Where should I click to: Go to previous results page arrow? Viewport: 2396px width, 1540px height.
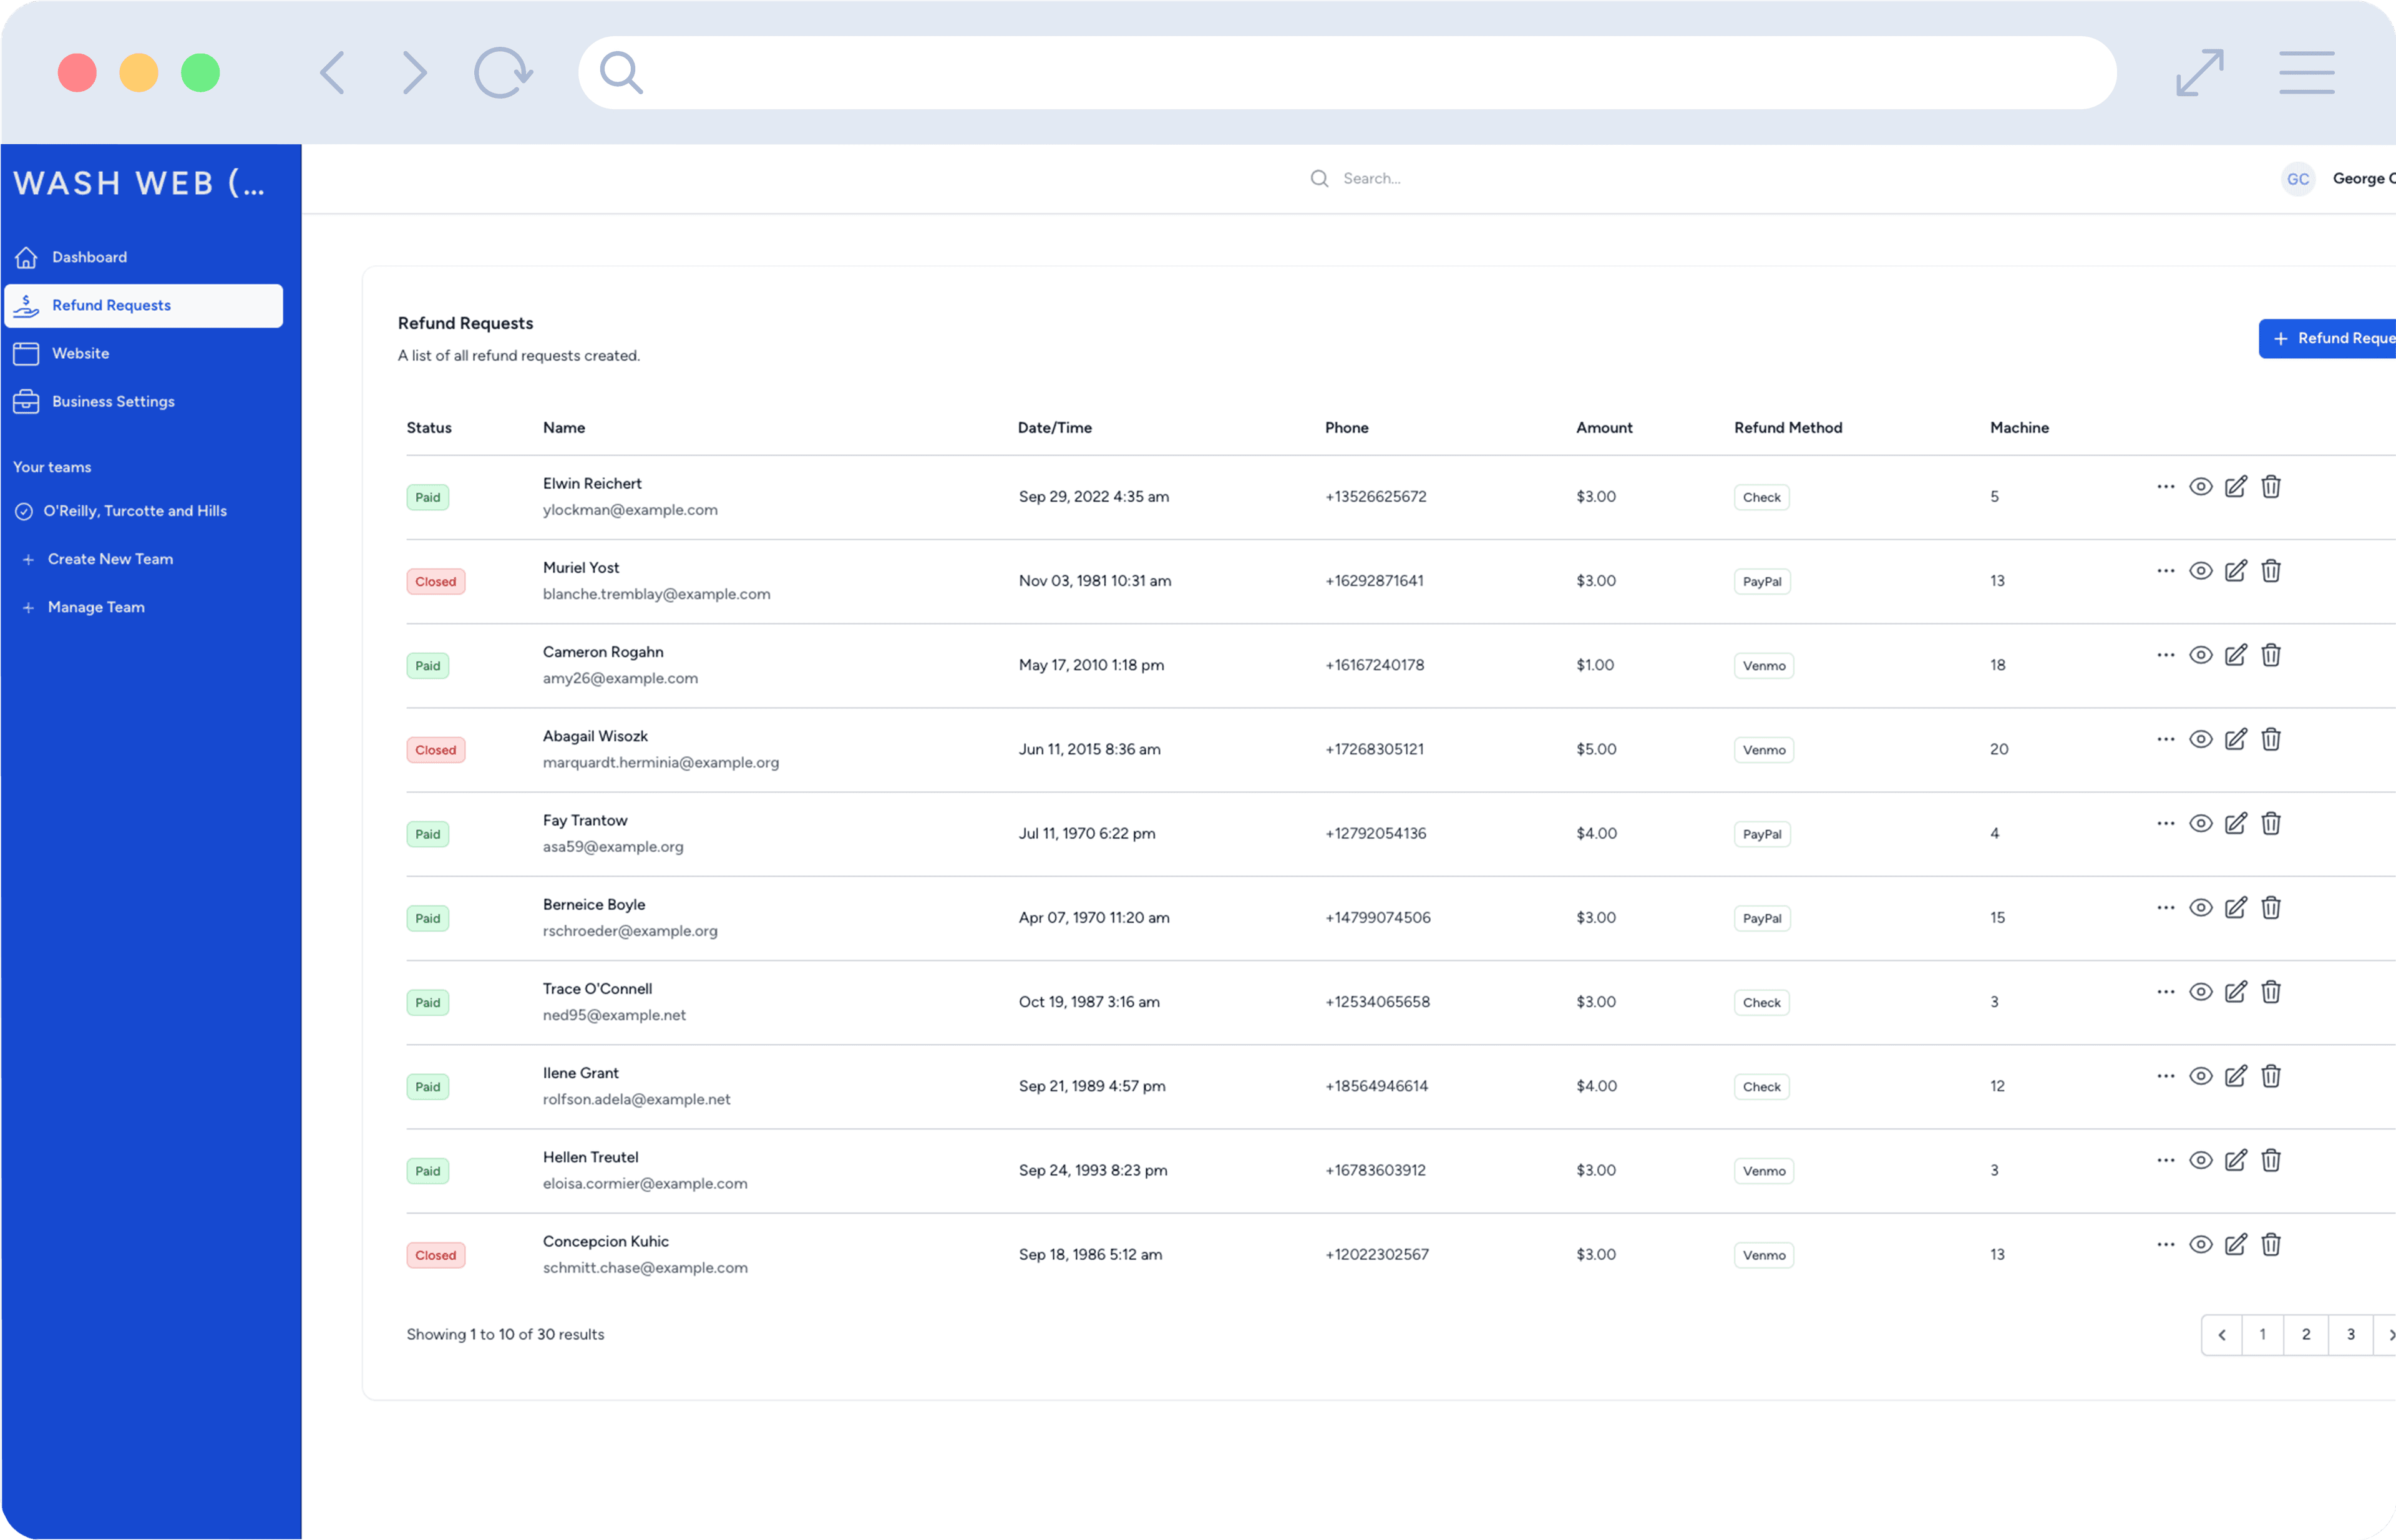point(2221,1335)
